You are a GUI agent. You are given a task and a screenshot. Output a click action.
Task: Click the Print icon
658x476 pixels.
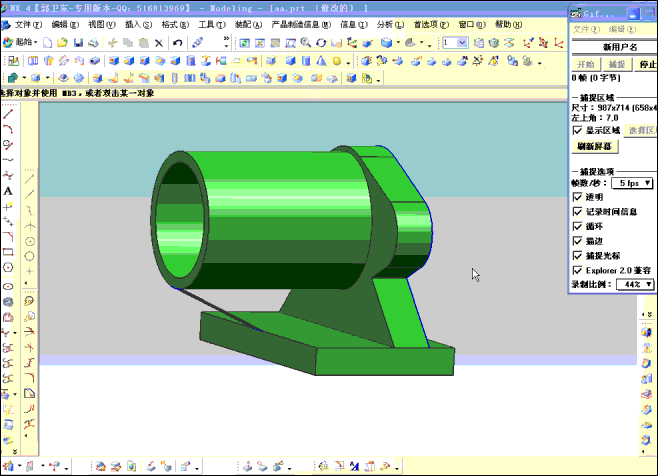coord(93,42)
